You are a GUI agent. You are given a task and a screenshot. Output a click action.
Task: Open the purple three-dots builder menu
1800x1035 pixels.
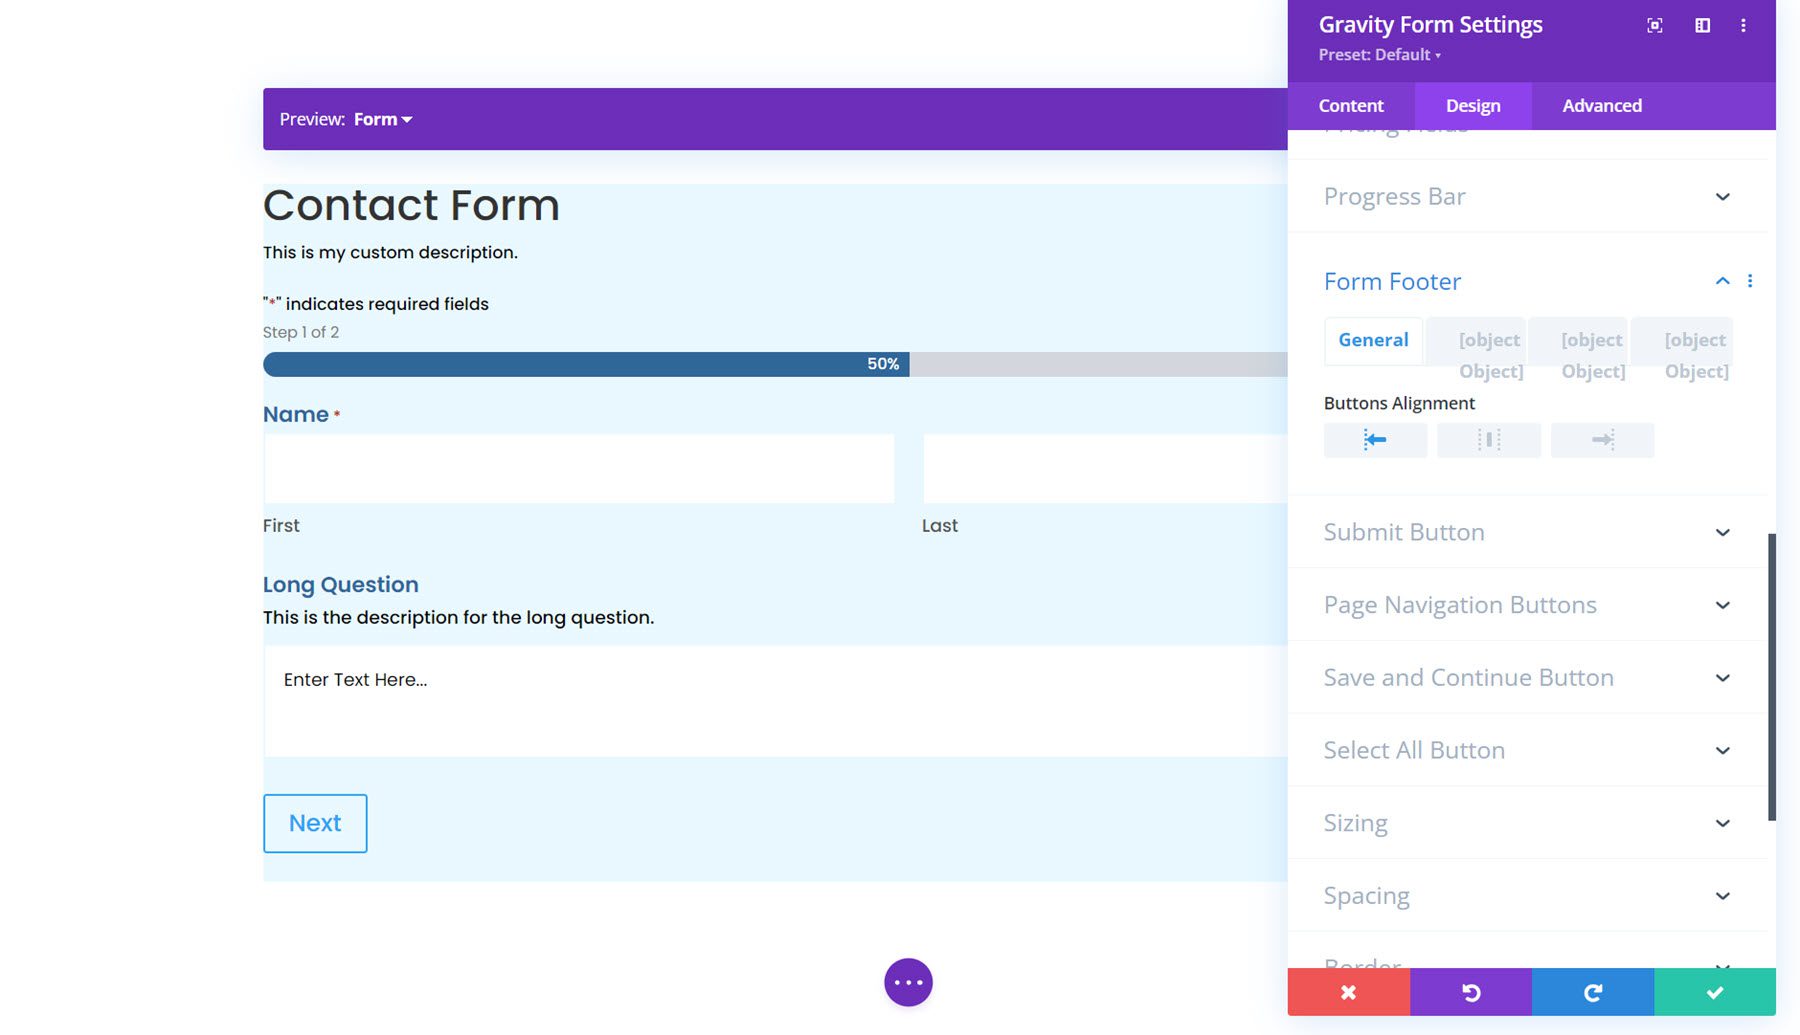pos(908,982)
